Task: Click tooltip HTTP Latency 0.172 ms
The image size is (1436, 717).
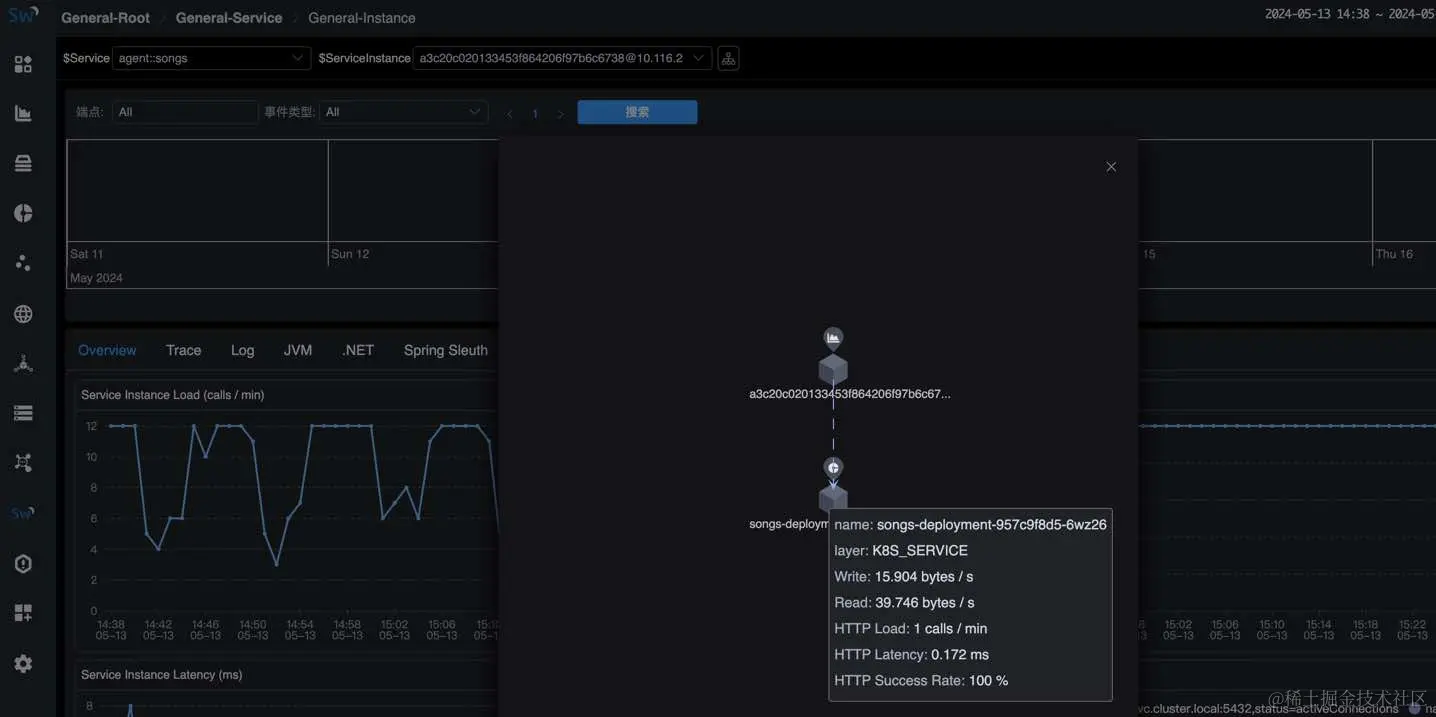Action: [911, 655]
